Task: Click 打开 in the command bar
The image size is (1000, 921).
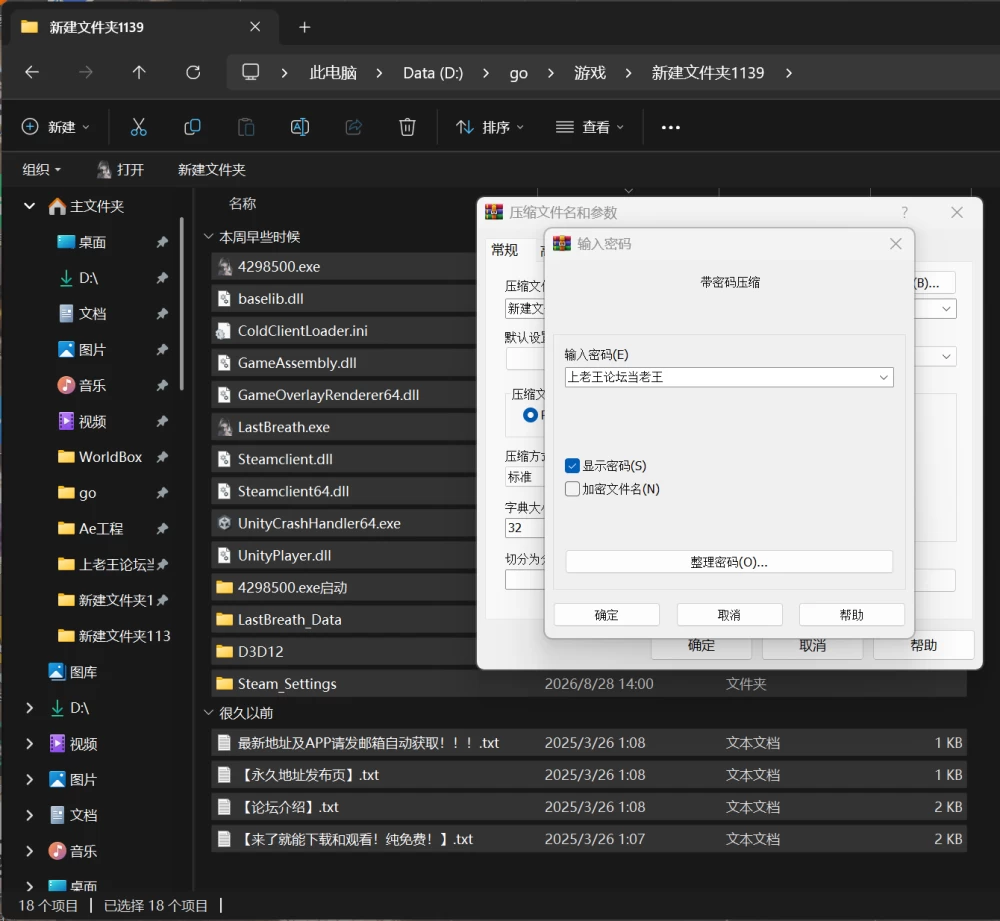Action: pos(121,169)
